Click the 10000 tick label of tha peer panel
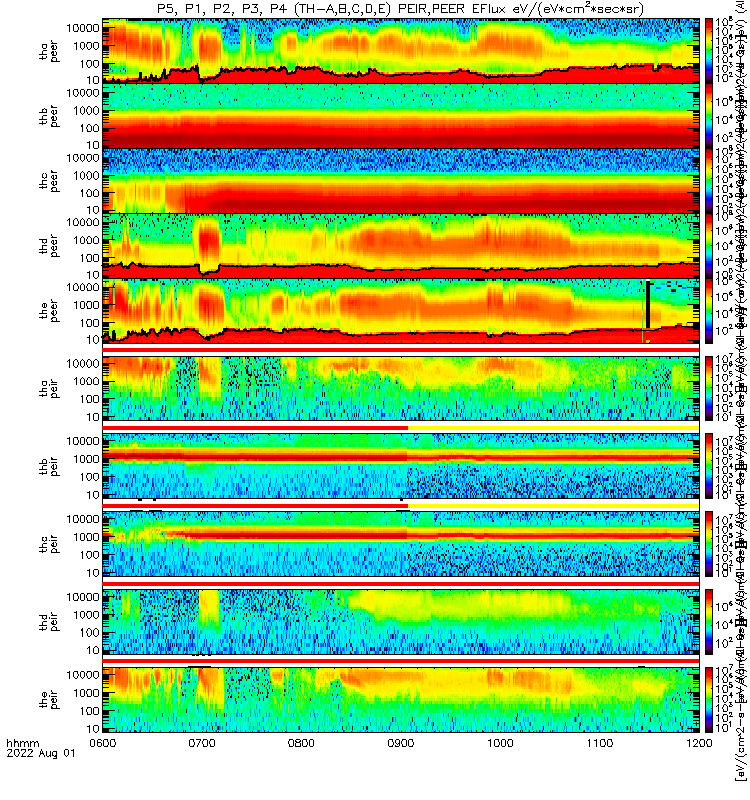The image size is (750, 800). (x=83, y=28)
